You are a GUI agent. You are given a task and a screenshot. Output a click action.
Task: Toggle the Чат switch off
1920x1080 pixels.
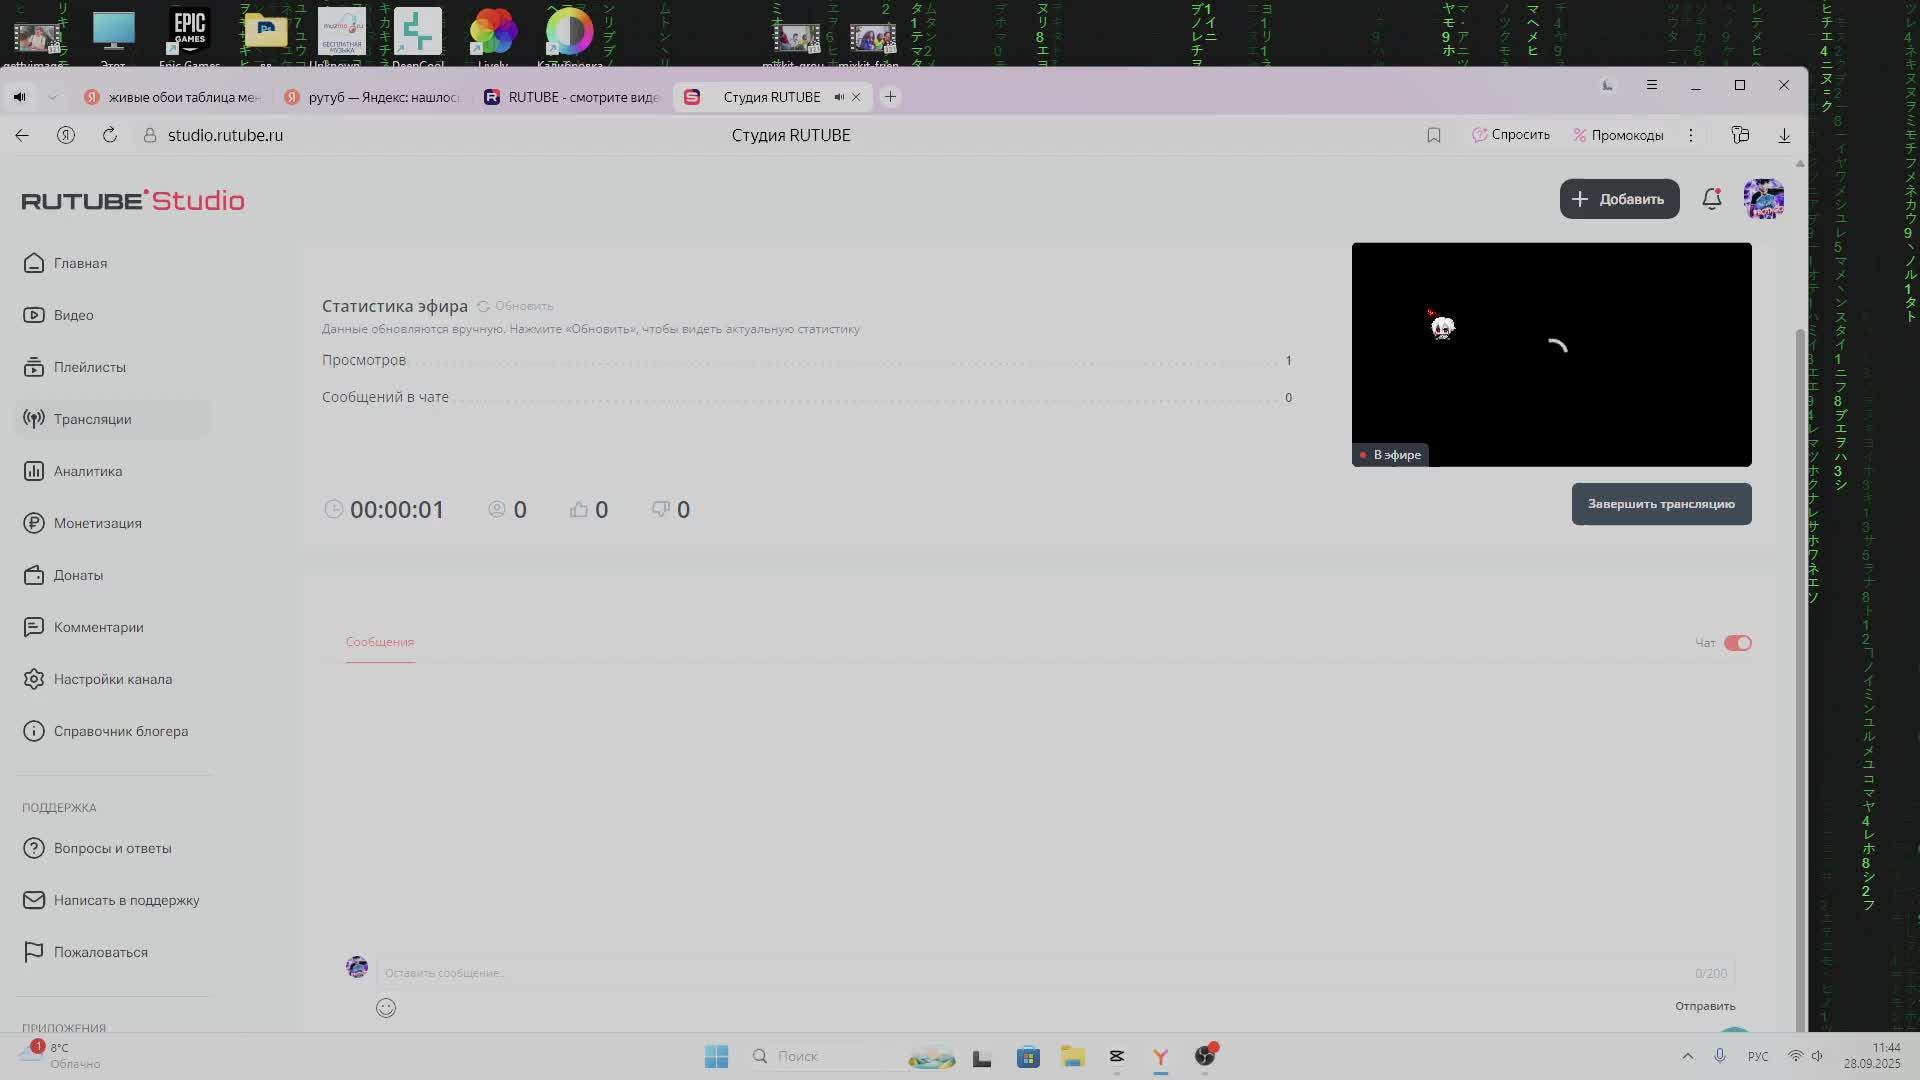(x=1737, y=643)
